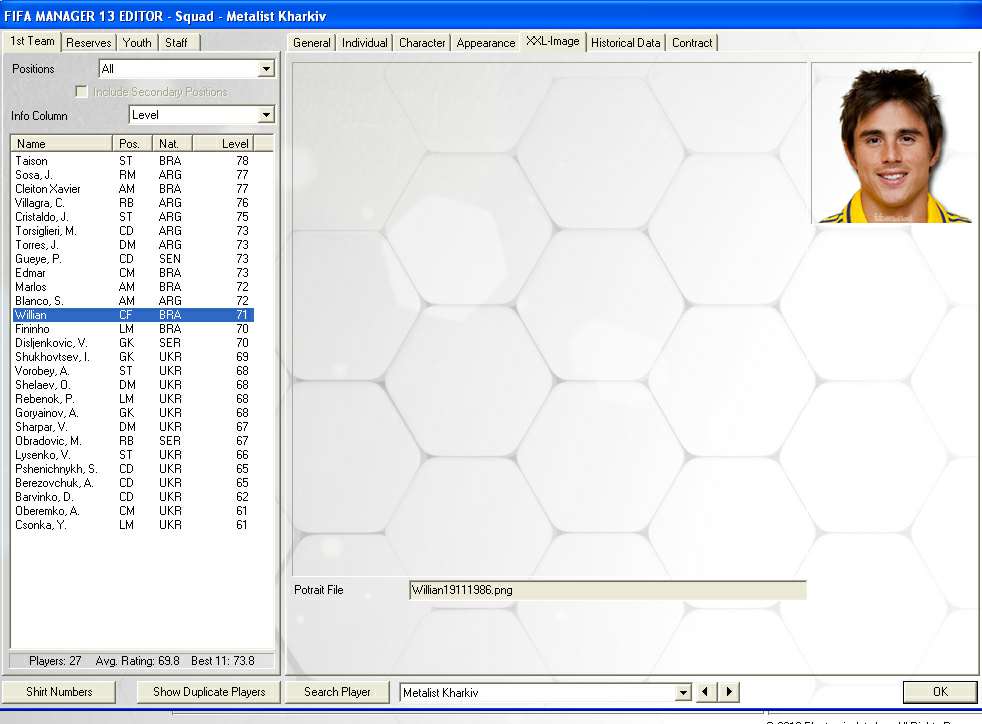
Task: Switch to the Staff tab
Action: pyautogui.click(x=176, y=42)
